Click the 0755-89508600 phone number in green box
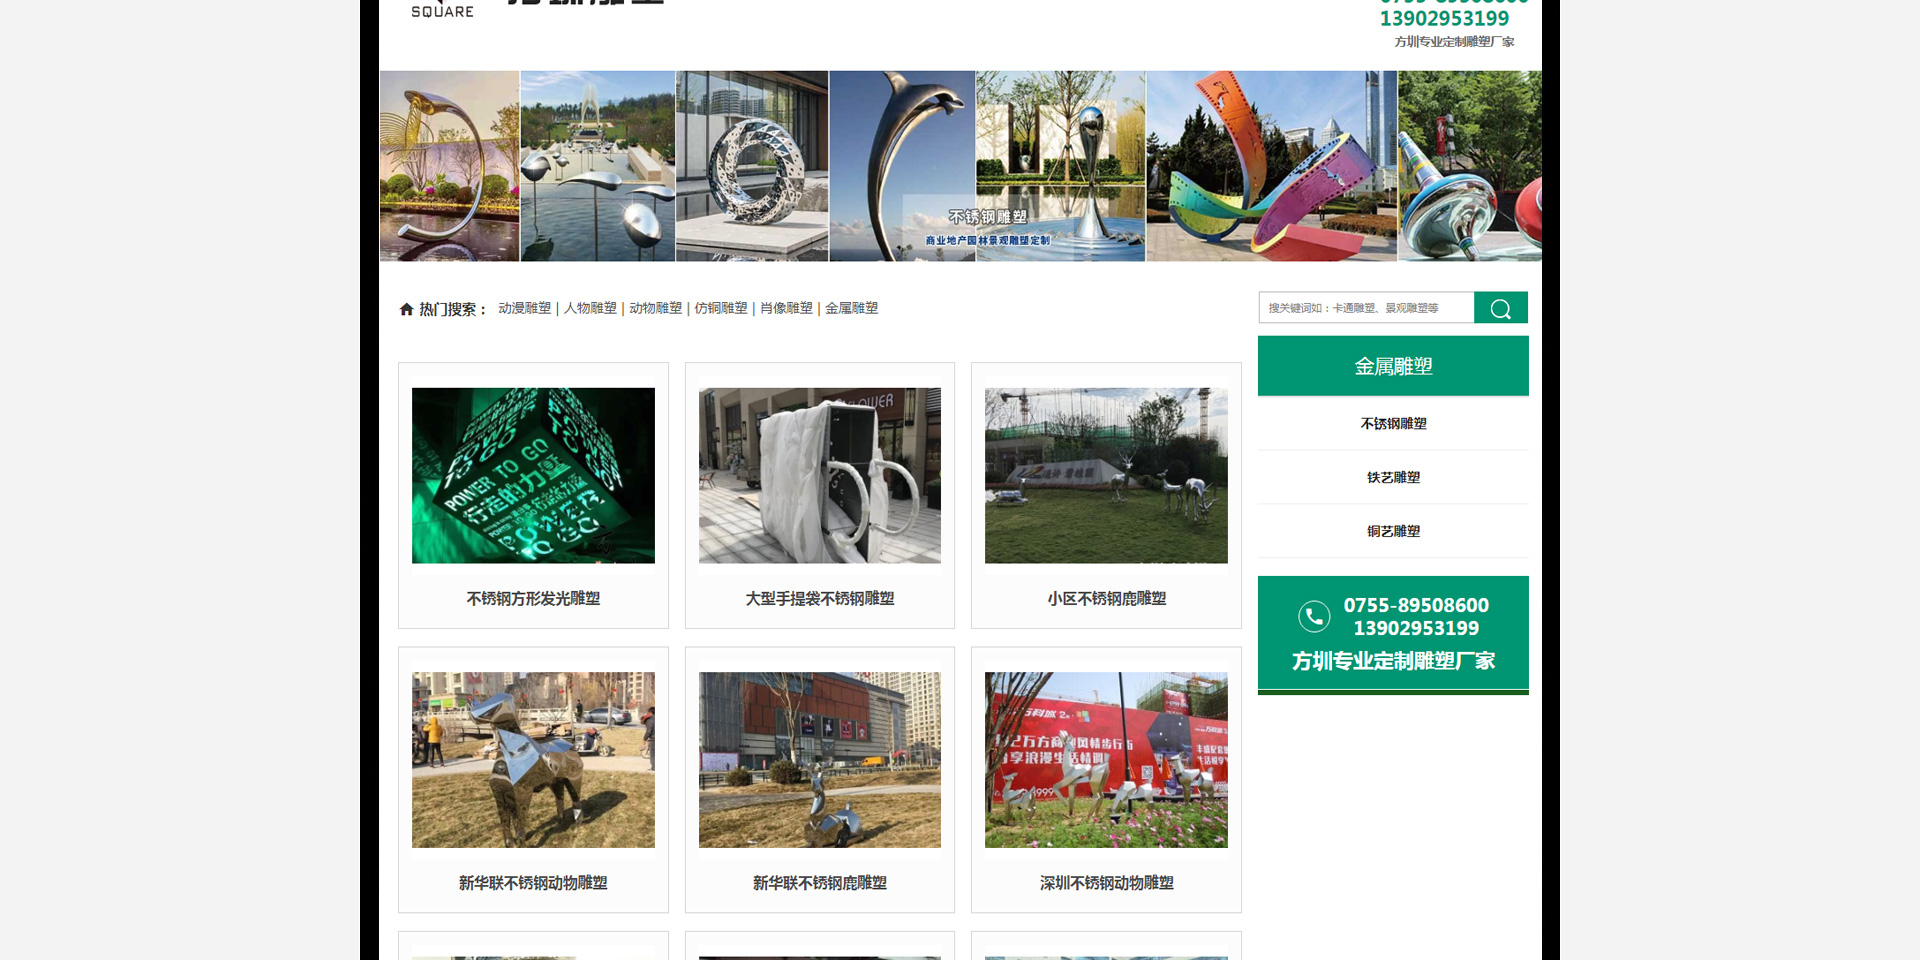The height and width of the screenshot is (960, 1920). click(1416, 605)
